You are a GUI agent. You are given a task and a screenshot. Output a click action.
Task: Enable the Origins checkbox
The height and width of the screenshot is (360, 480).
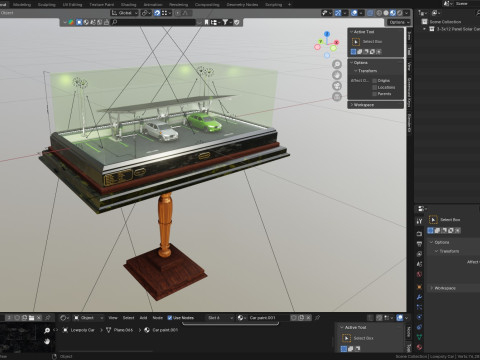375,81
